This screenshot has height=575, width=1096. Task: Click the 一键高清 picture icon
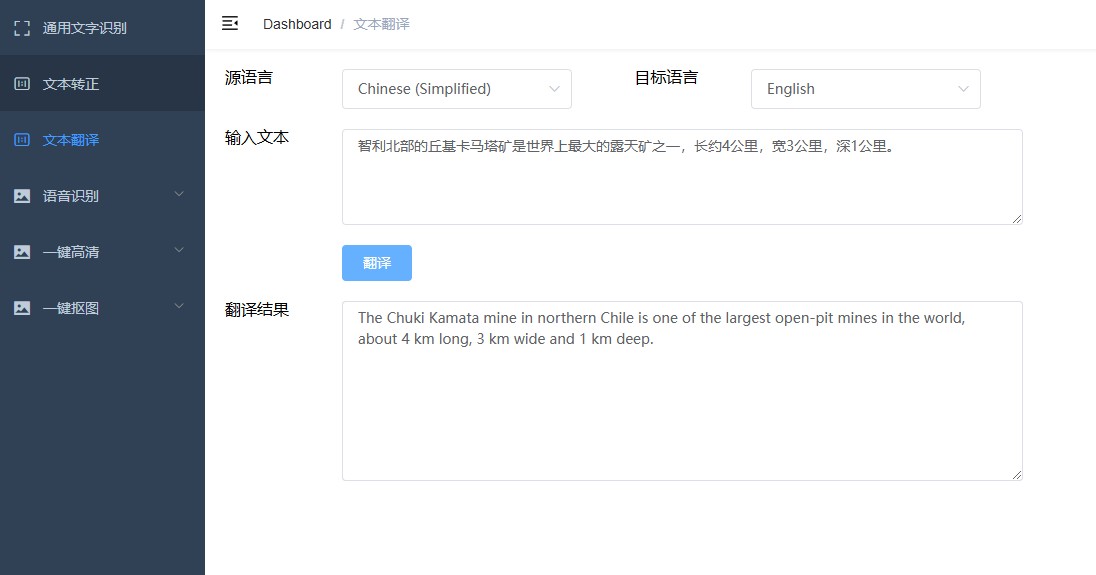pos(22,252)
